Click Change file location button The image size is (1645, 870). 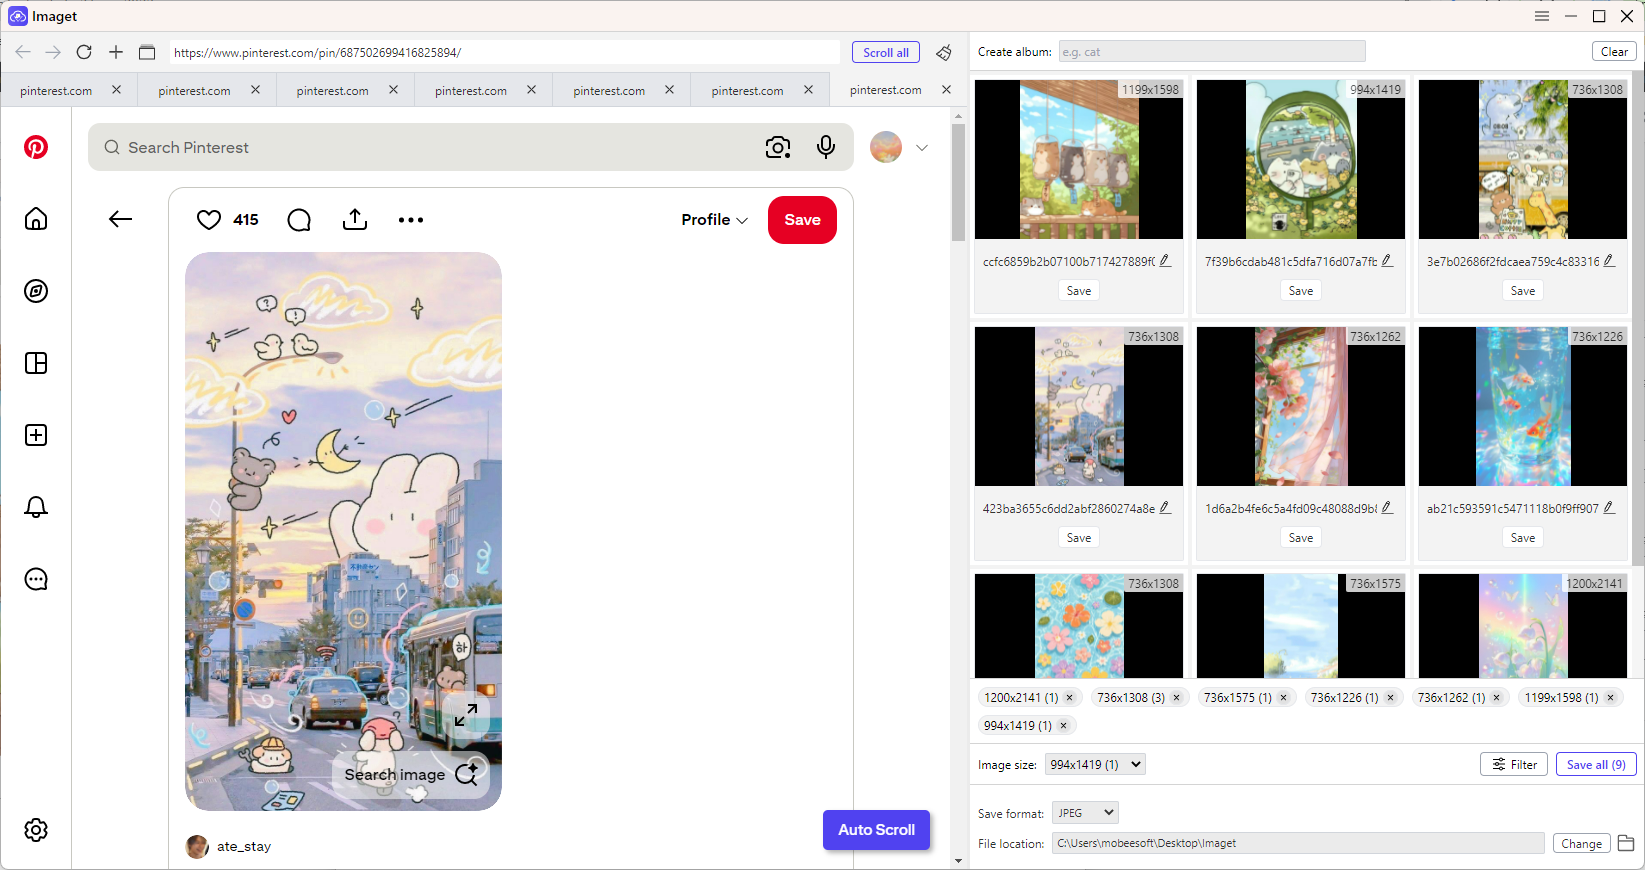click(1581, 843)
